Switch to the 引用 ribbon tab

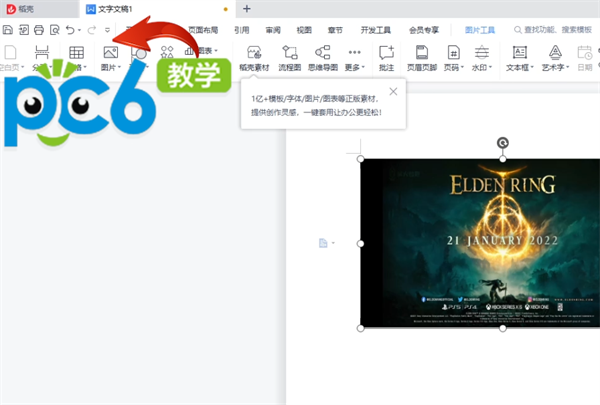tap(242, 30)
